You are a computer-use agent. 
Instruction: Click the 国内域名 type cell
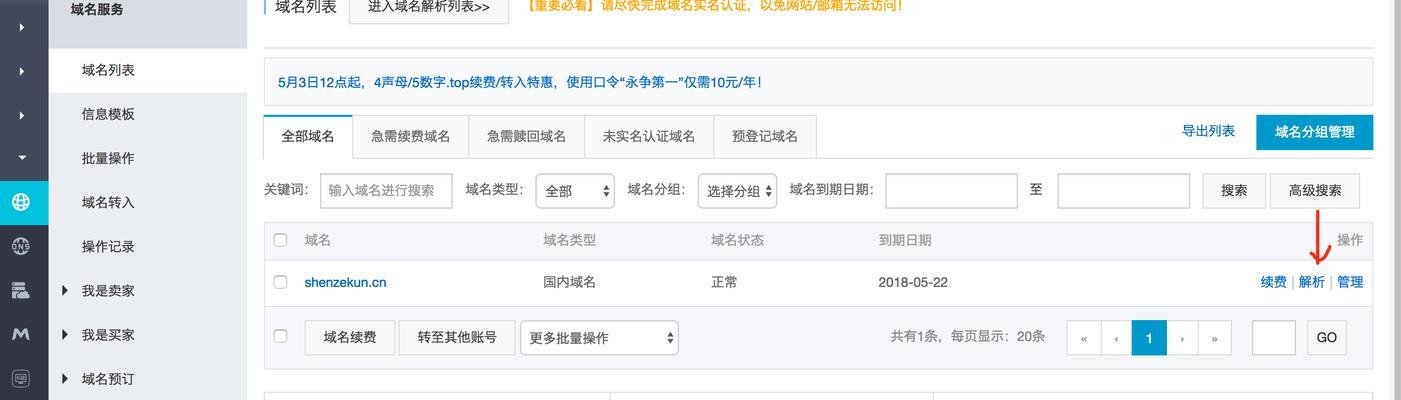(x=569, y=282)
